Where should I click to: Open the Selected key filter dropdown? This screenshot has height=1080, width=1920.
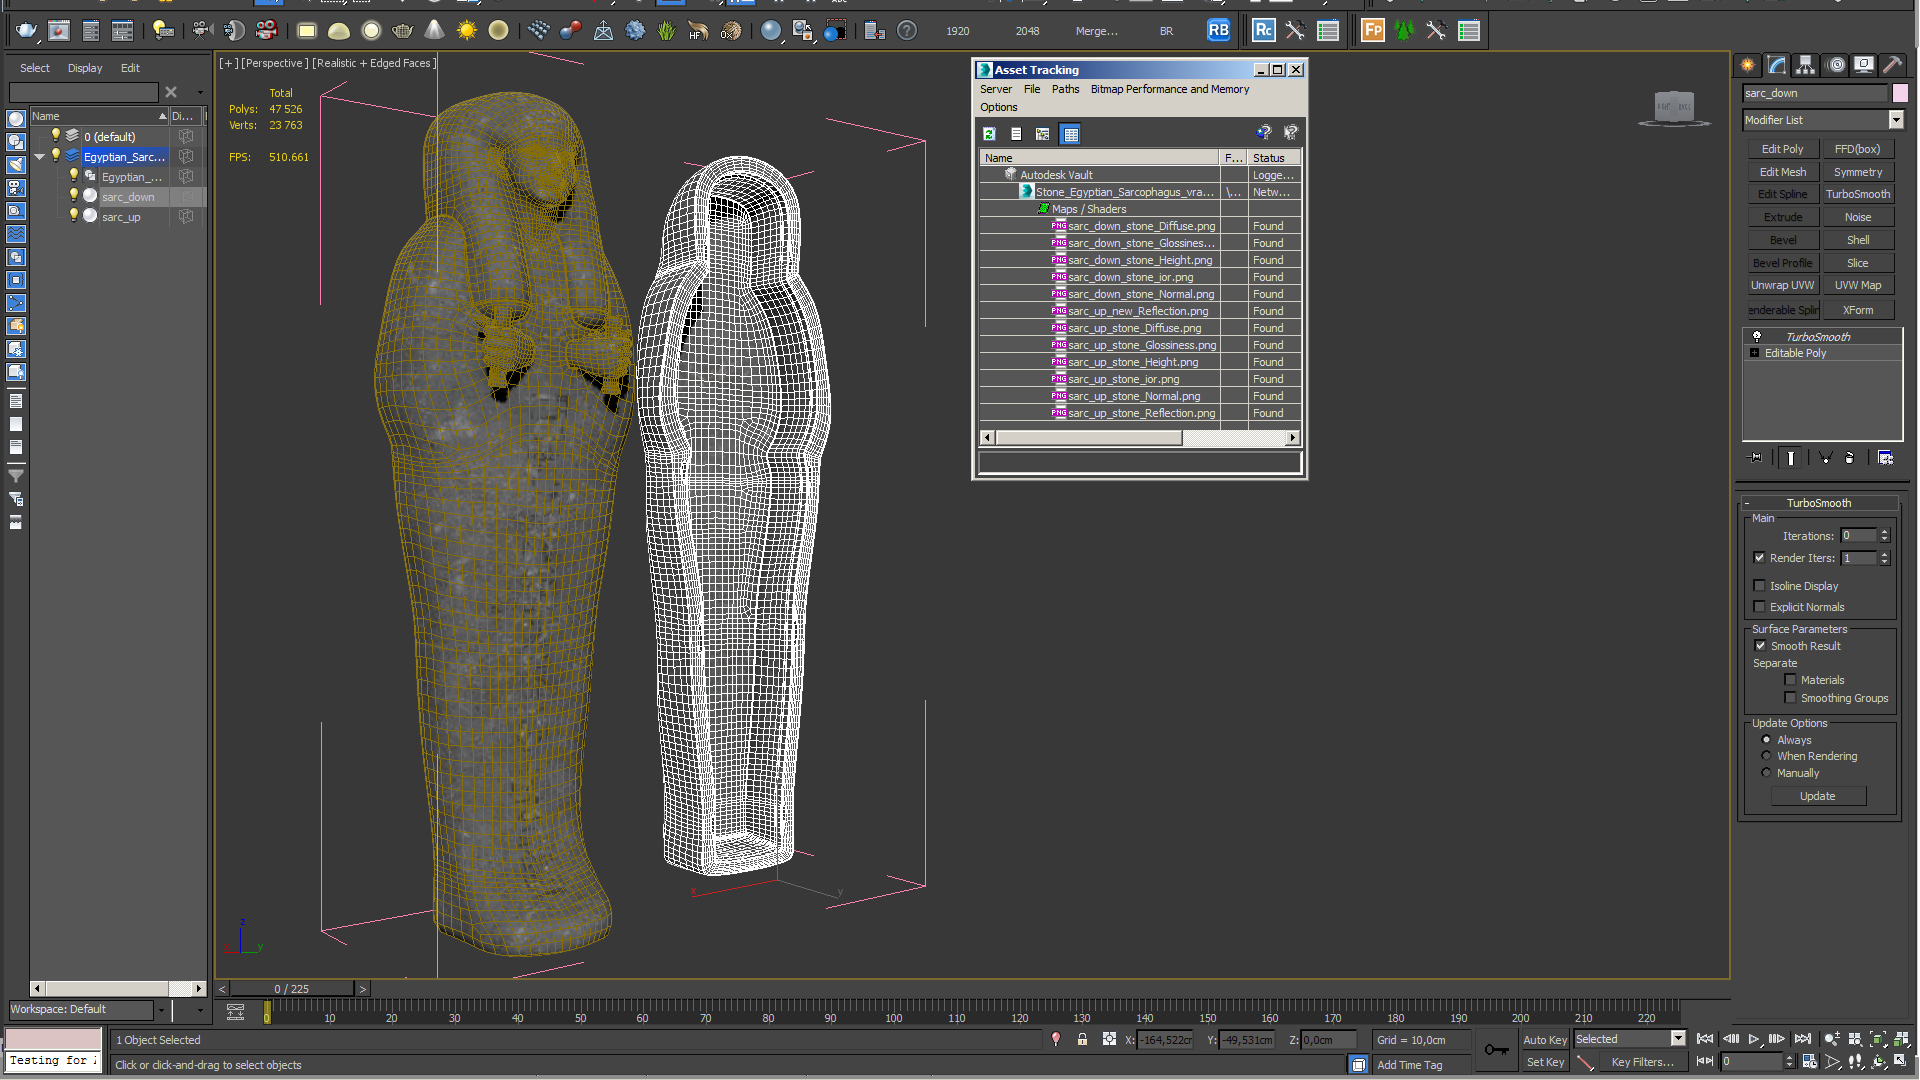pos(1678,1039)
